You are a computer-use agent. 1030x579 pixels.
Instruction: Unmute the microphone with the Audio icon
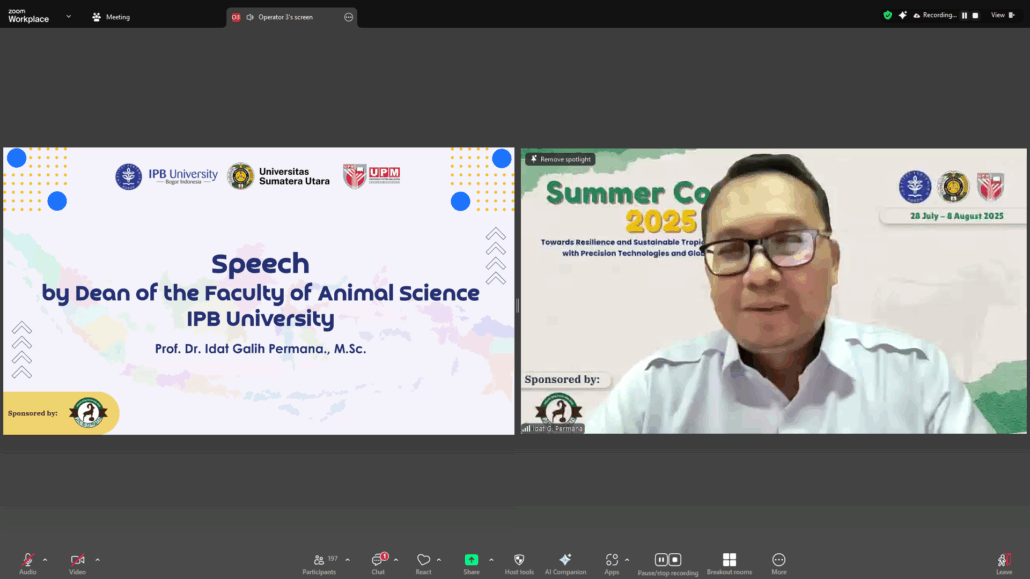pos(27,561)
